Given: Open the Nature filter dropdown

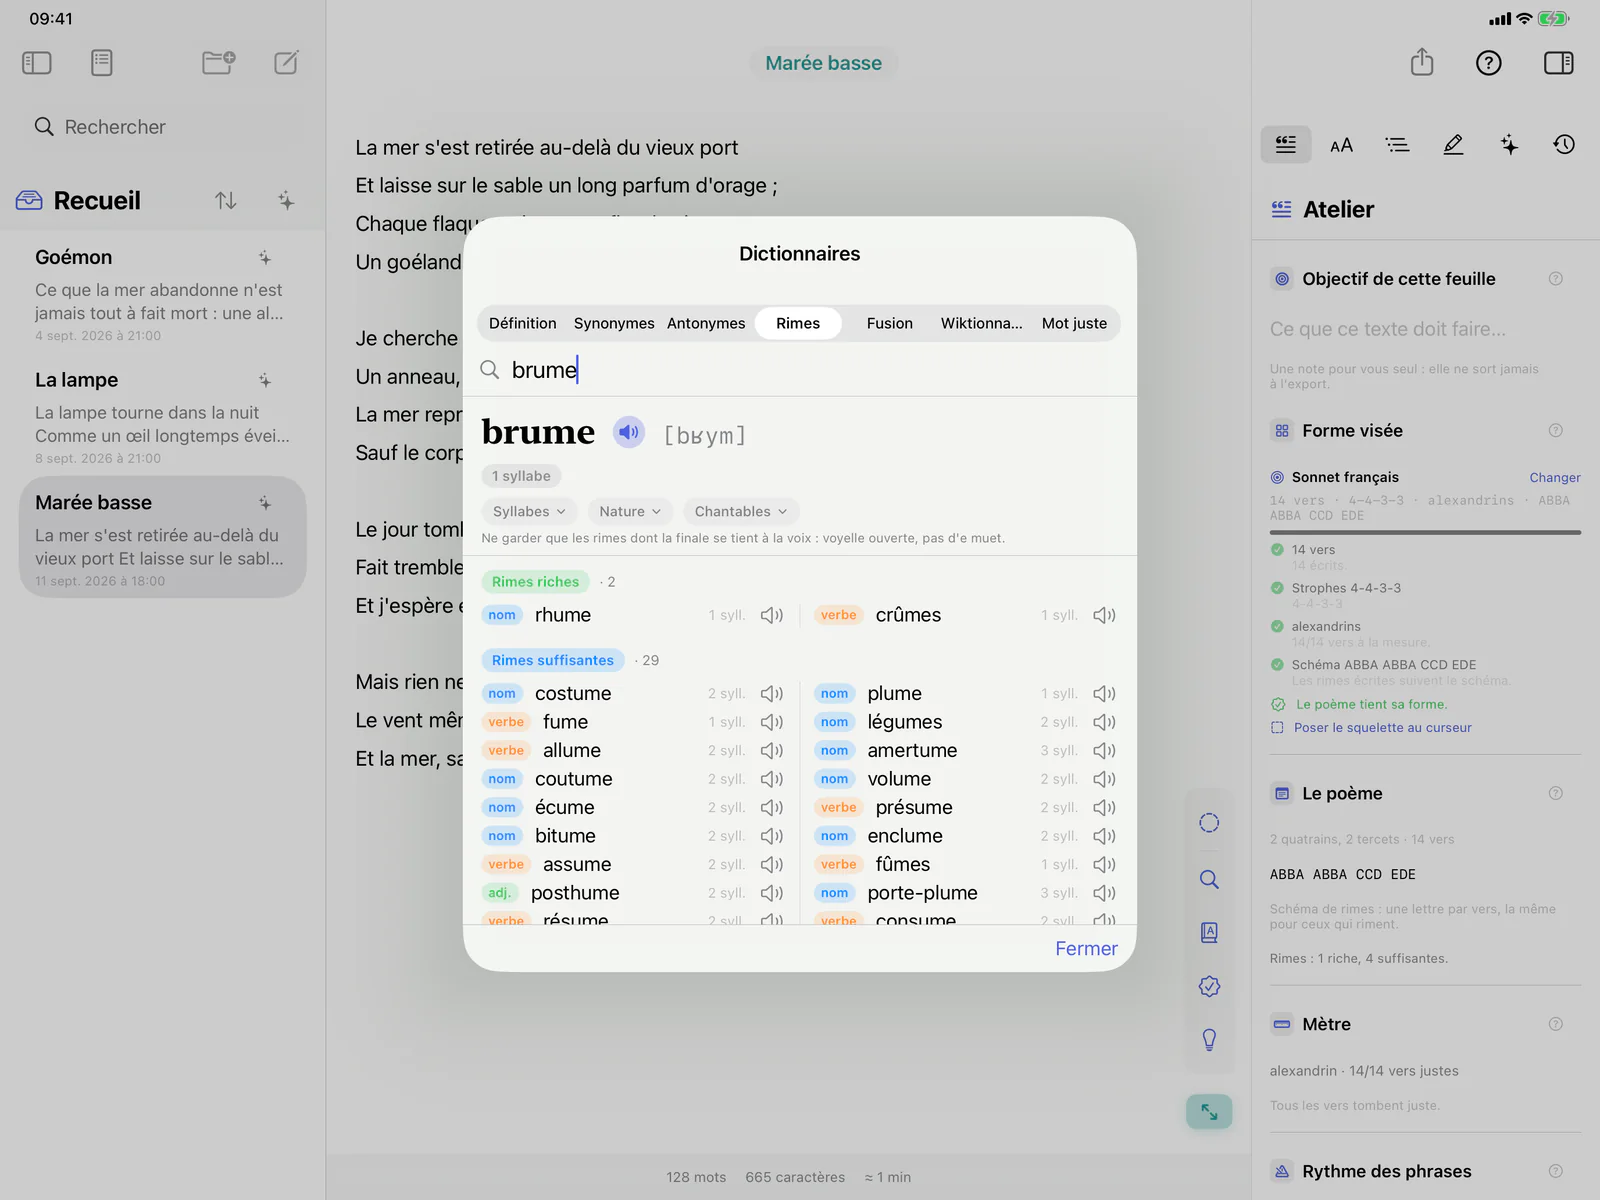Looking at the screenshot, I should 630,511.
